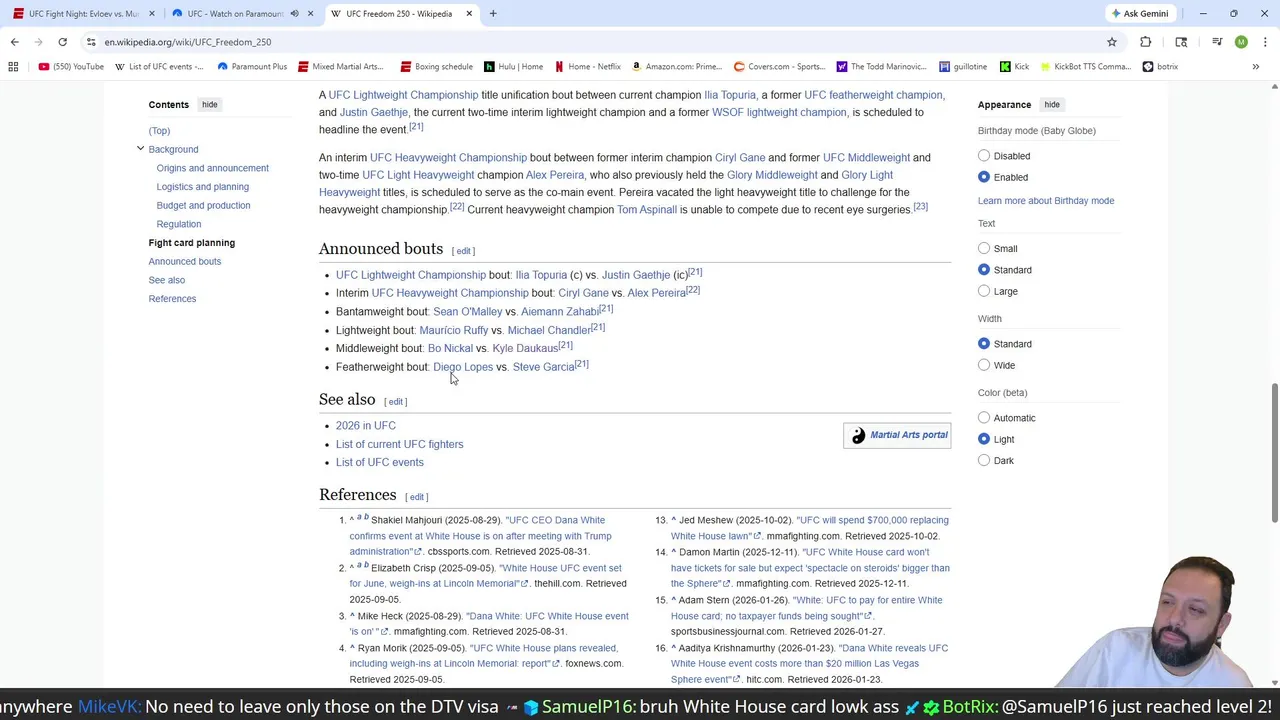Open the Chrome profile avatar
Image resolution: width=1280 pixels, height=720 pixels.
tap(1241, 42)
